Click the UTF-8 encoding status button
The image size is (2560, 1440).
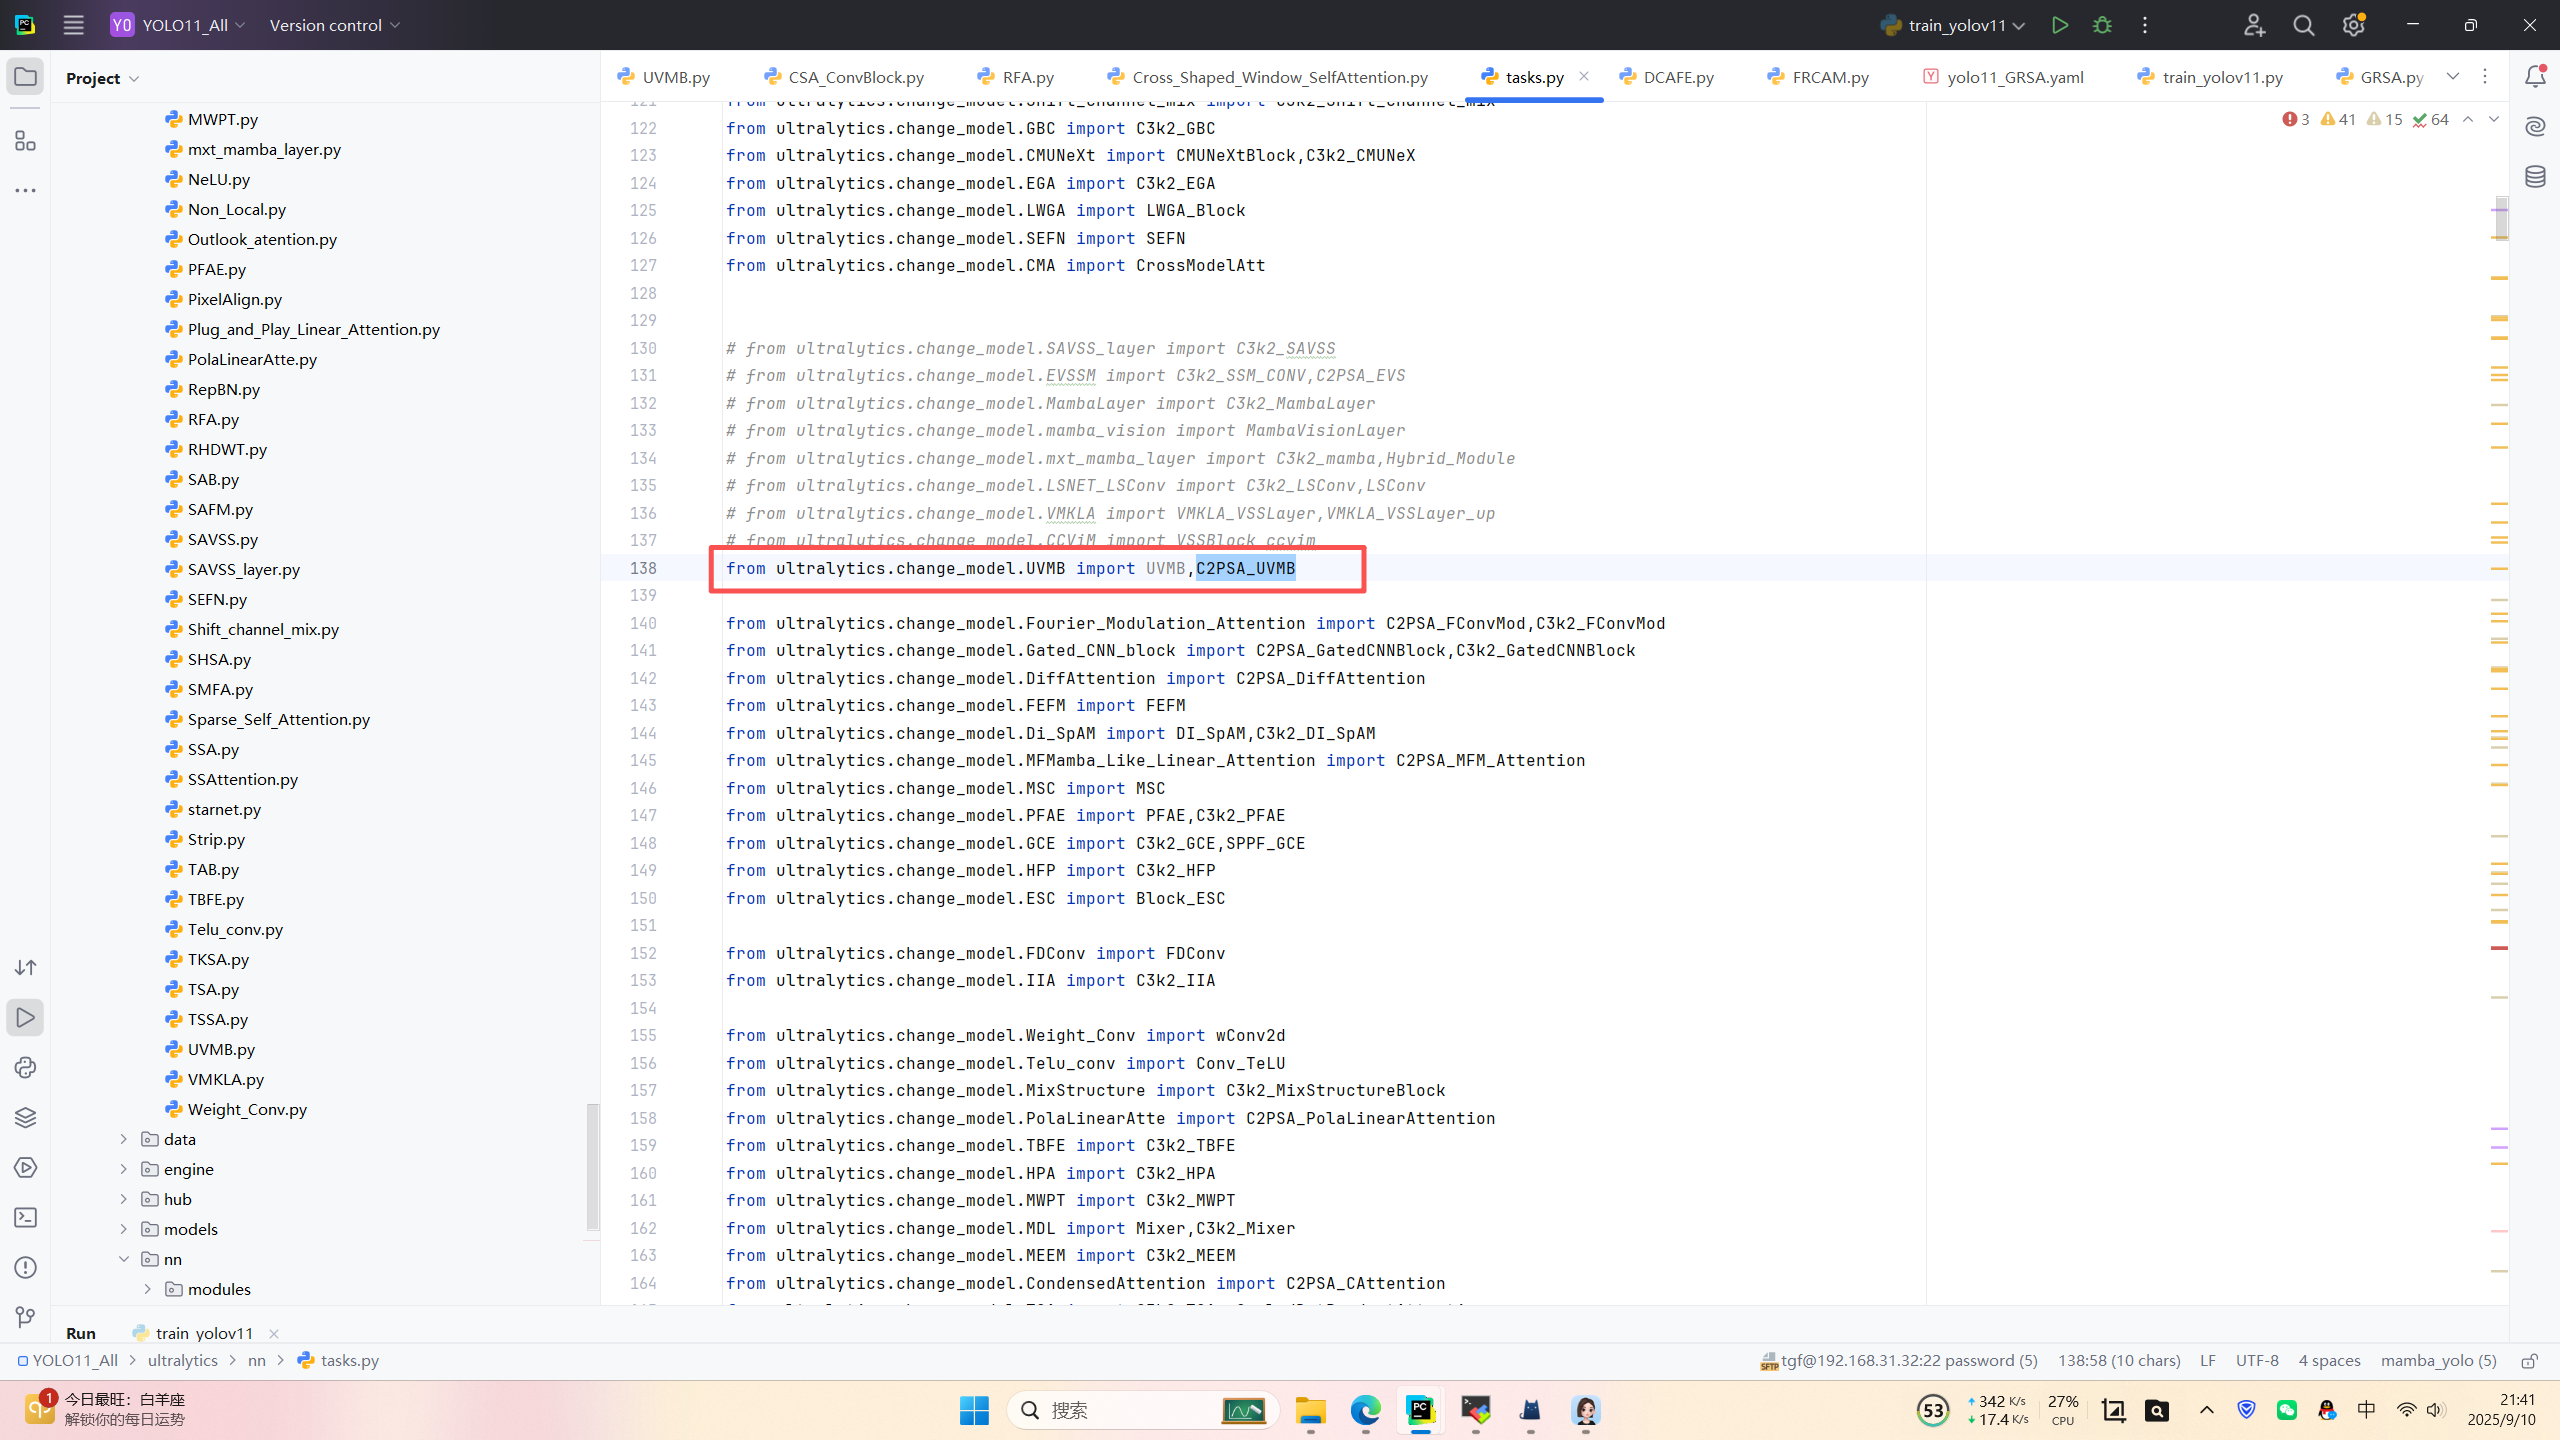[x=2256, y=1361]
